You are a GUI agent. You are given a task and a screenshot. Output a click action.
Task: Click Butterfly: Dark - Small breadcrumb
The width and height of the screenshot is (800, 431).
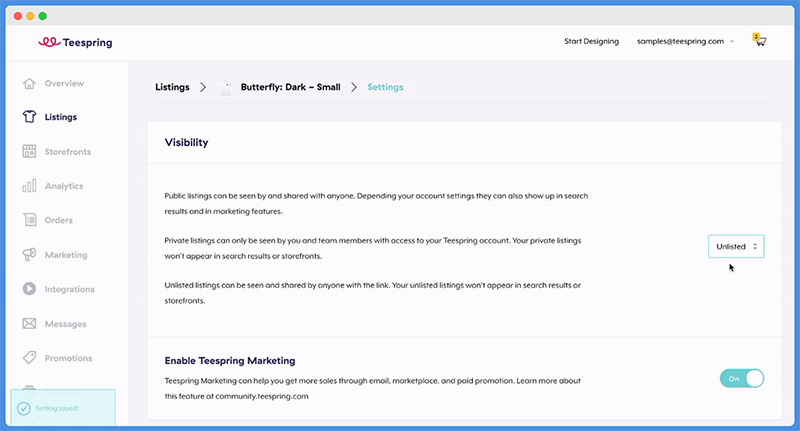click(290, 87)
